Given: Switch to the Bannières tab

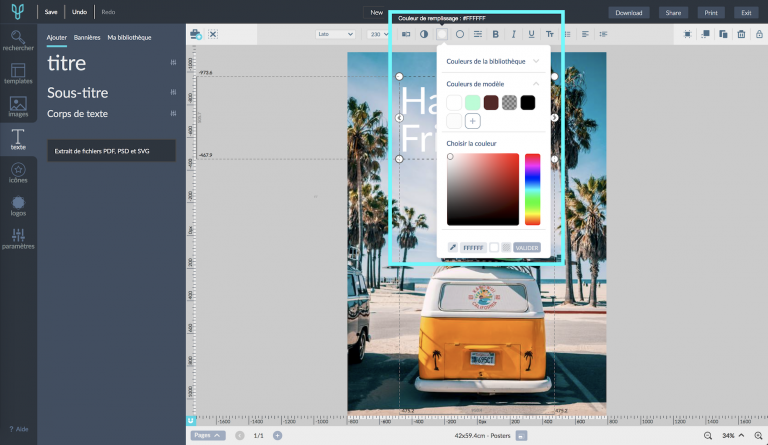Looking at the screenshot, I should click(x=87, y=37).
